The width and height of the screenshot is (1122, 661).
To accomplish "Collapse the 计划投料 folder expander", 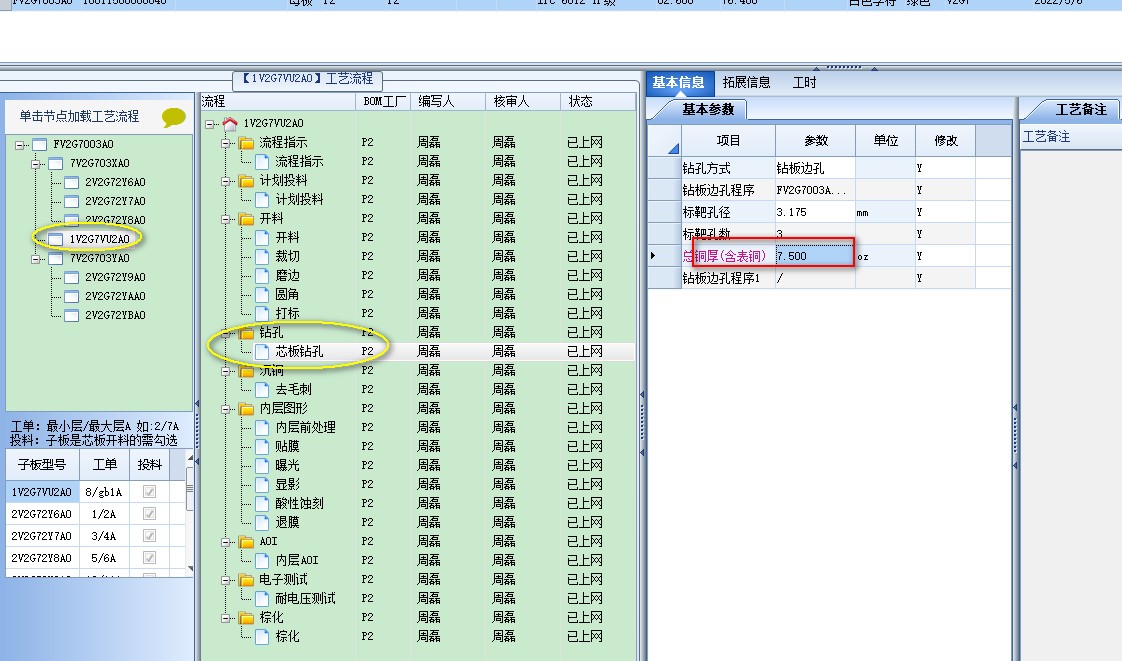I will click(226, 181).
